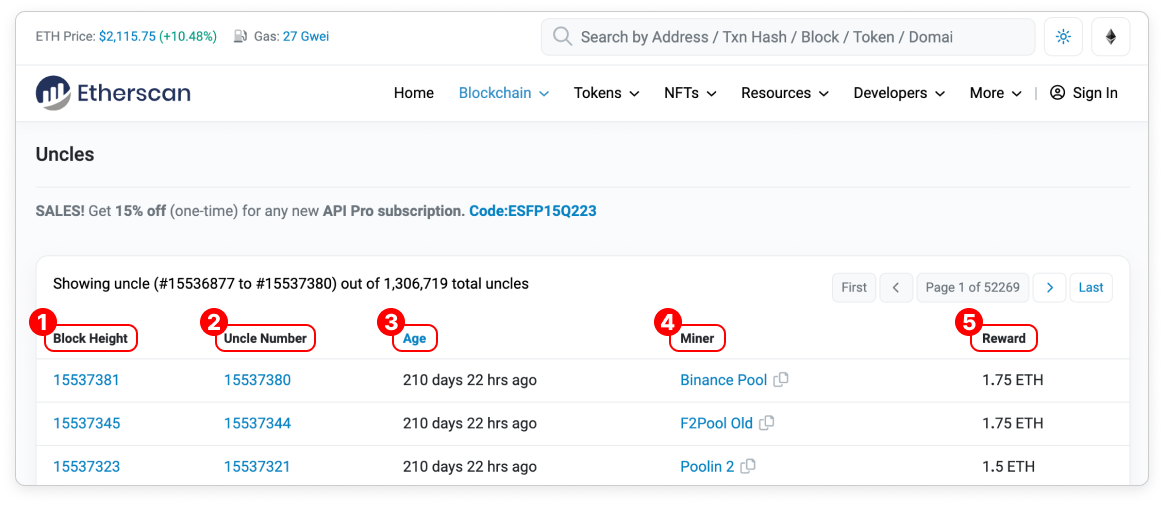Image resolution: width=1164 pixels, height=505 pixels.
Task: Click the gas pump icon
Action: click(x=240, y=37)
